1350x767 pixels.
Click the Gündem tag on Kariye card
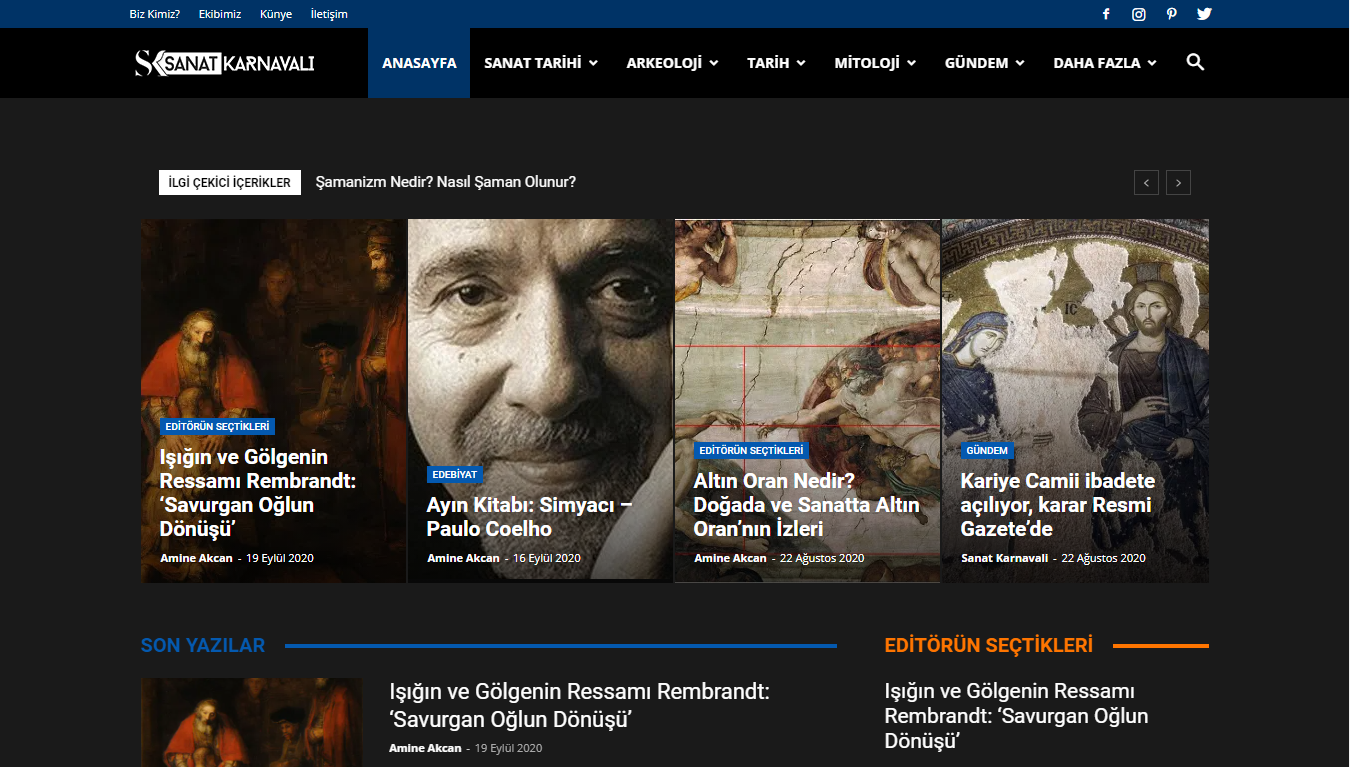point(987,450)
